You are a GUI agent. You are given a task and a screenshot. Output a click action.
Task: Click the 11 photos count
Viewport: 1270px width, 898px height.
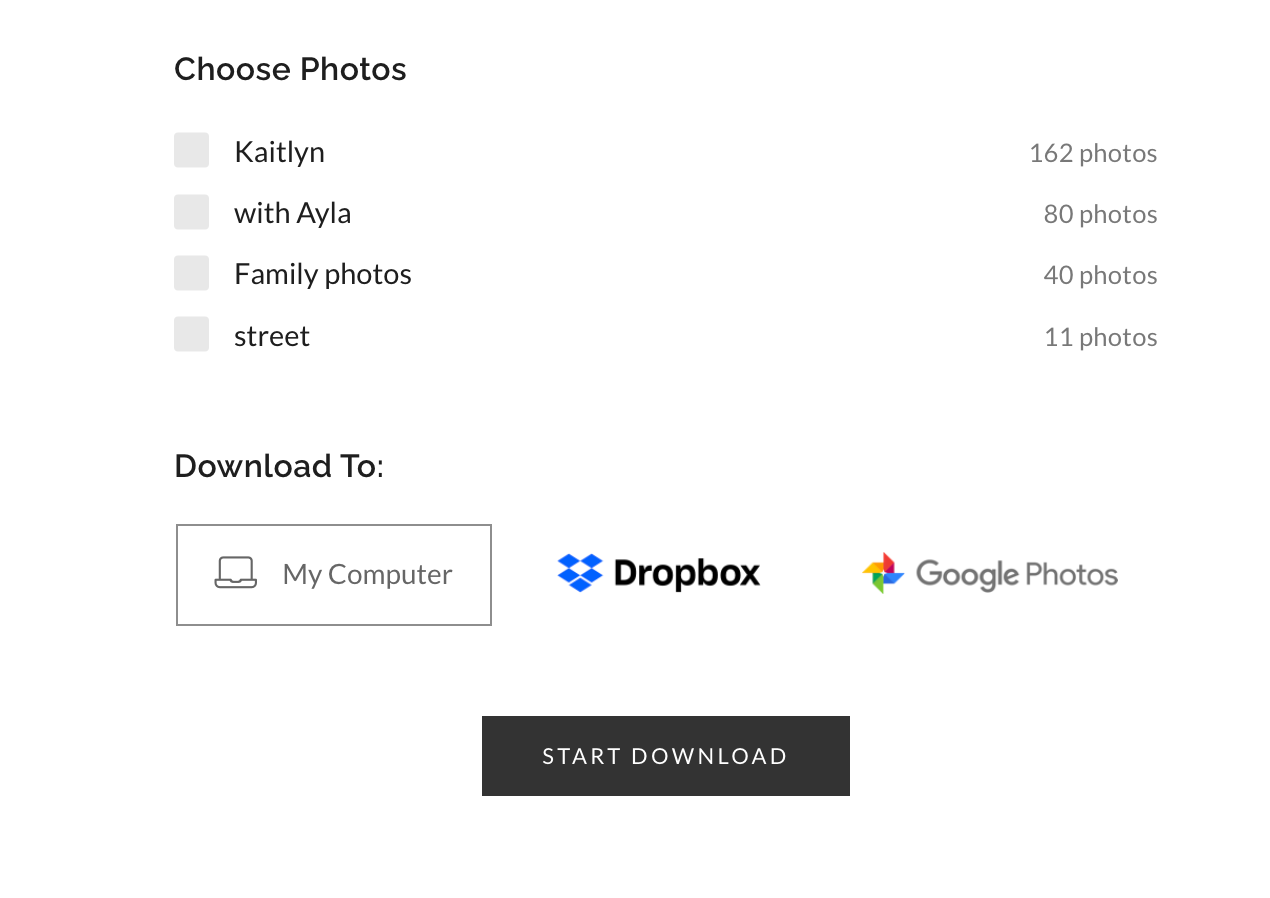pos(1100,337)
